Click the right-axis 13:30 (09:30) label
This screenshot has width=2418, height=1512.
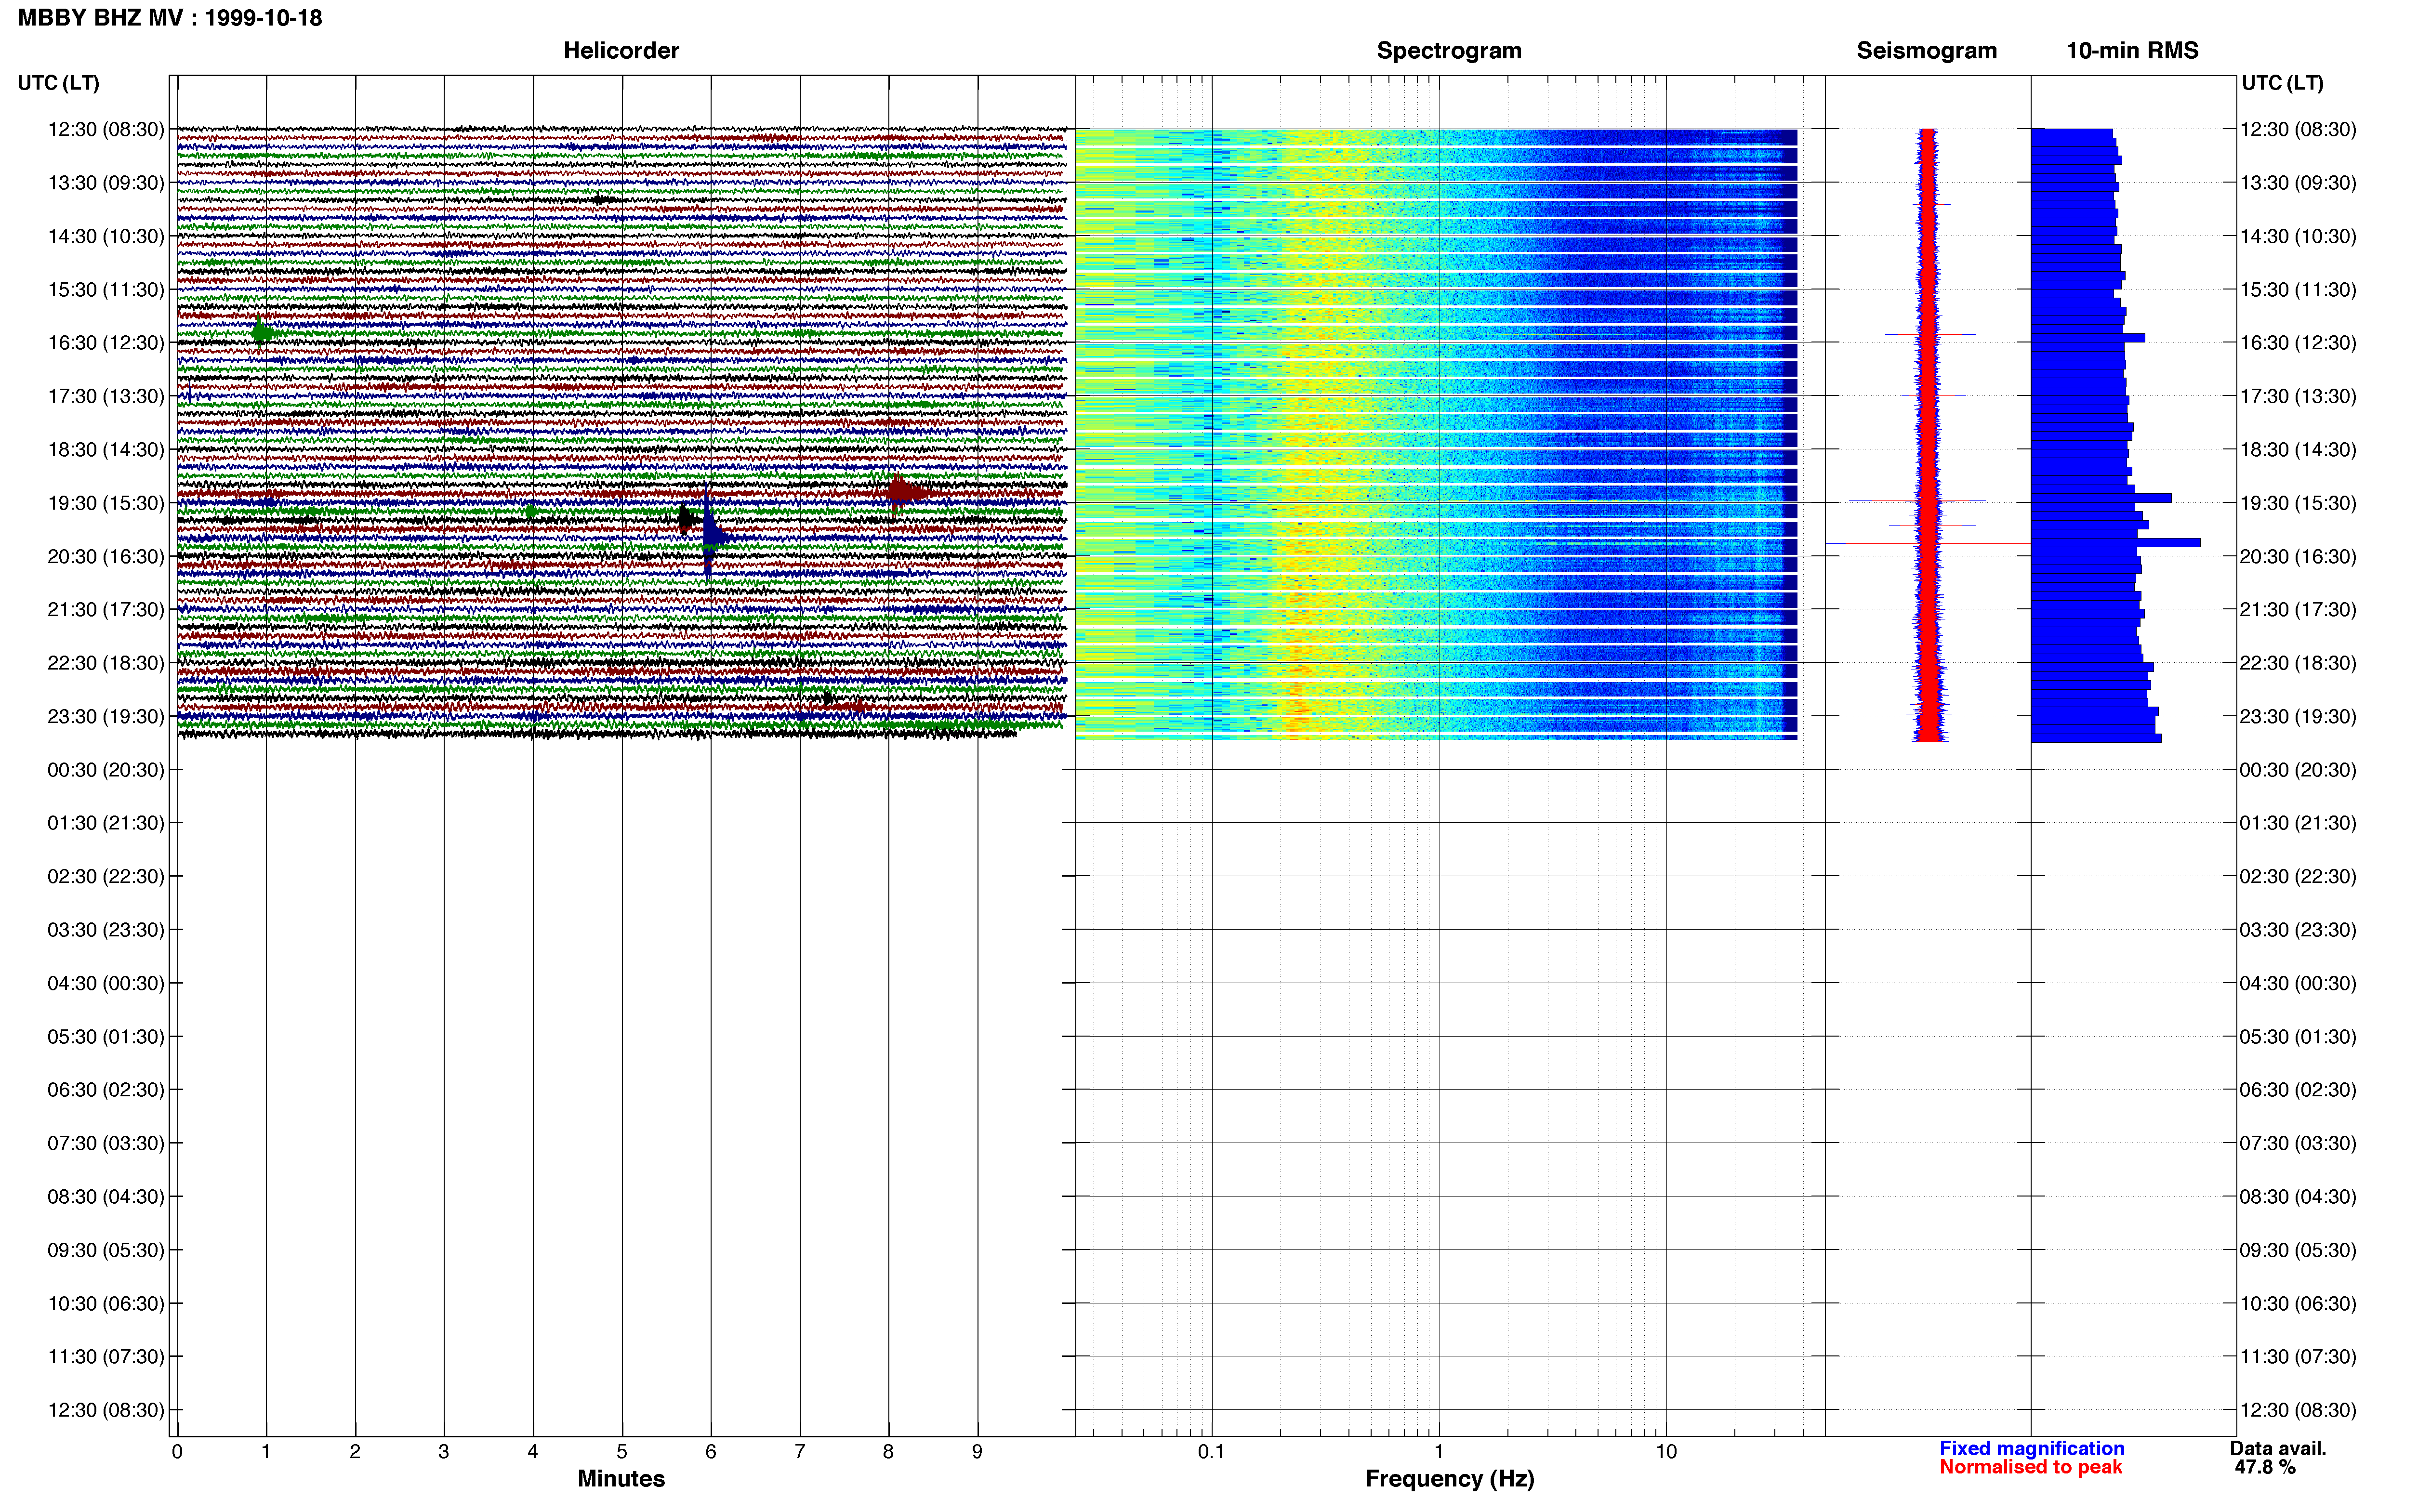(x=2298, y=183)
